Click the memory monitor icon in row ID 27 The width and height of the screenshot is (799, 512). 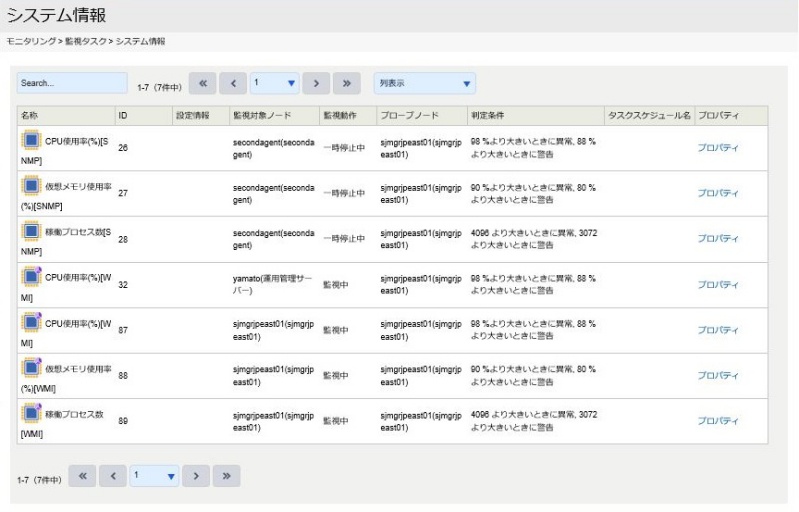pyautogui.click(x=31, y=185)
